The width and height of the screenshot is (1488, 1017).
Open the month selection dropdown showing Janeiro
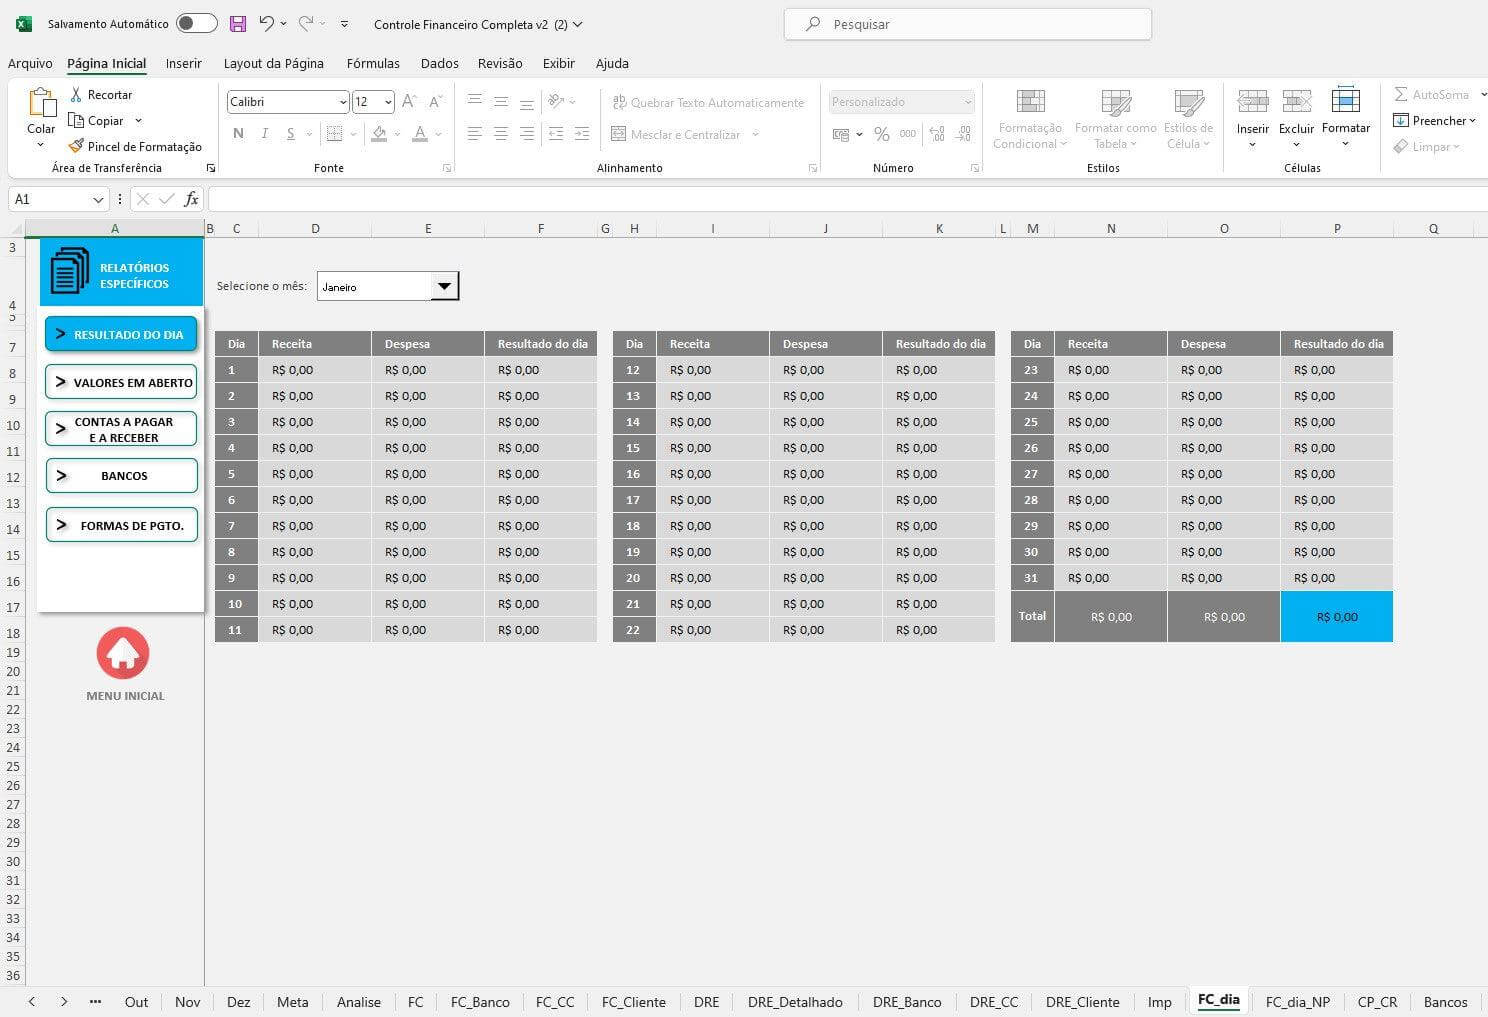(x=444, y=287)
